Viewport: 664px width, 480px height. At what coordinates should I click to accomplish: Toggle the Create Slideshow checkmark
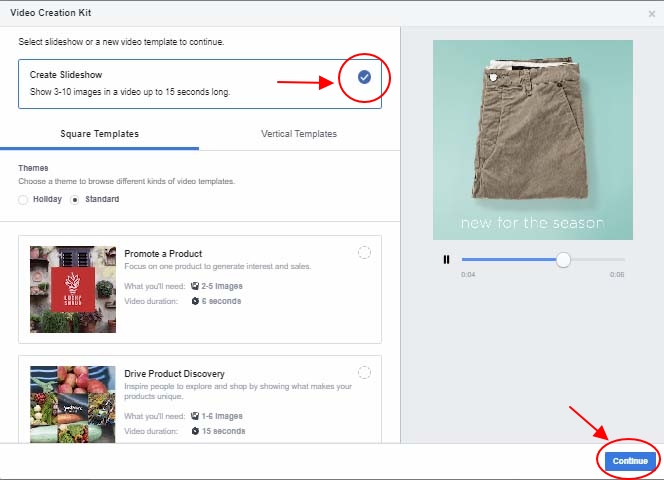pyautogui.click(x=364, y=77)
